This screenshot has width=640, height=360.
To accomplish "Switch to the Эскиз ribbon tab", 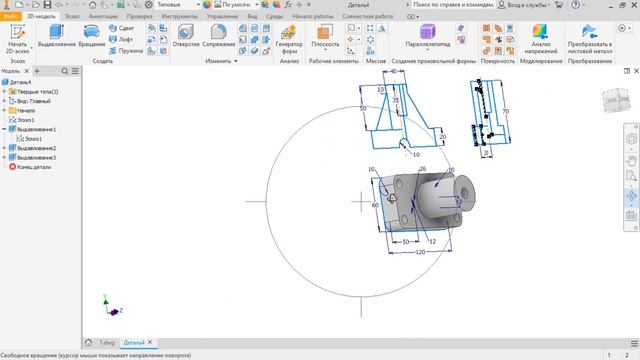I will tap(72, 16).
